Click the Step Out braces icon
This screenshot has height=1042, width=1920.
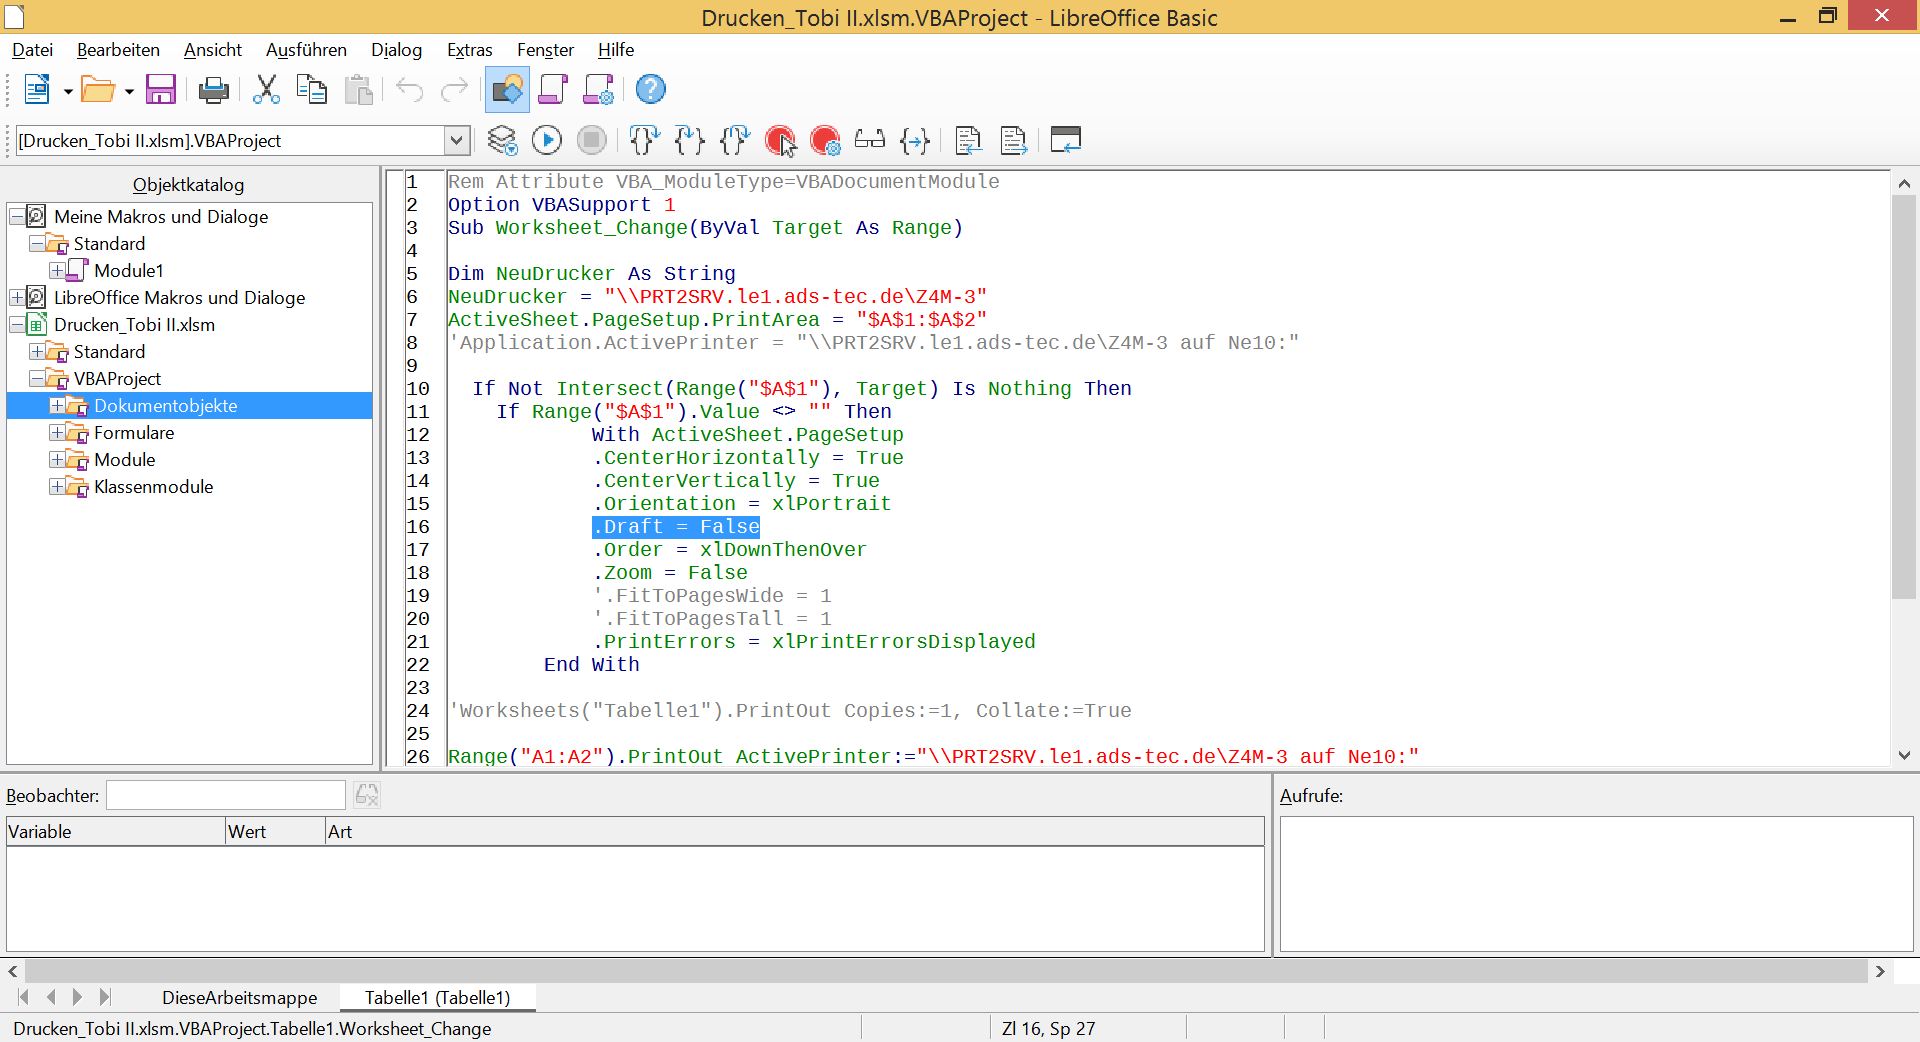point(735,140)
